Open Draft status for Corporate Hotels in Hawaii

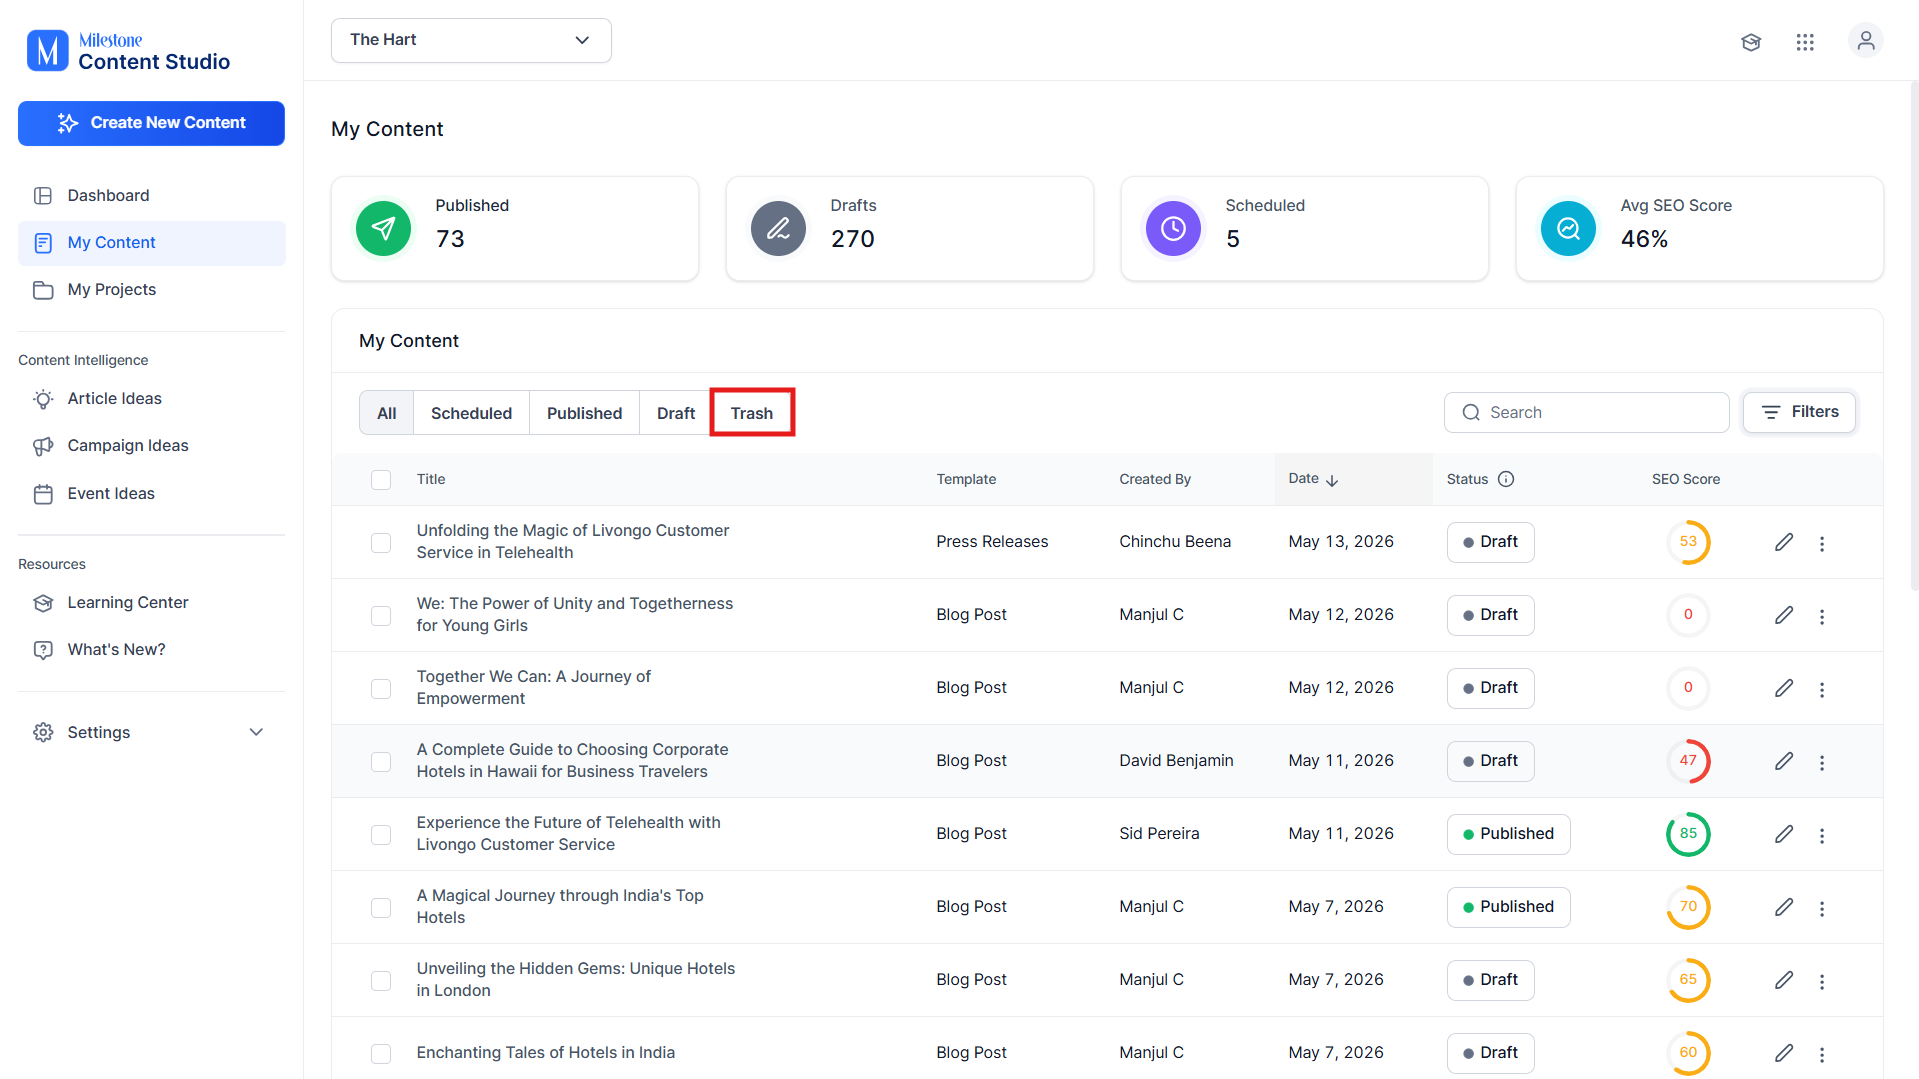pyautogui.click(x=1490, y=761)
